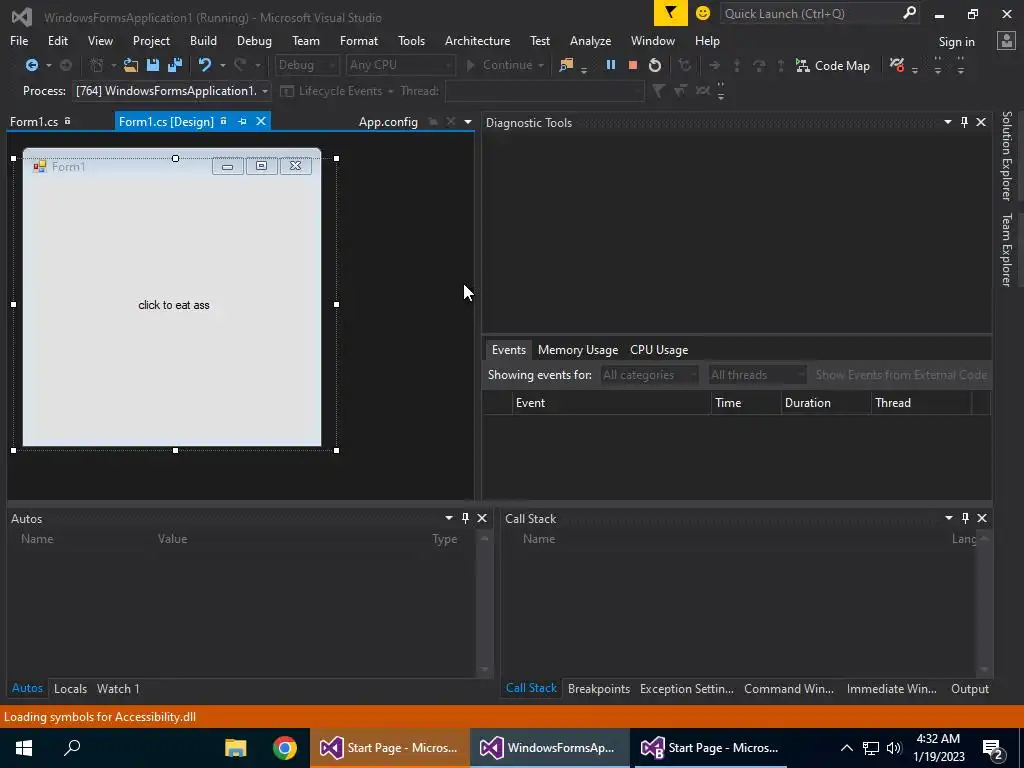Open the Debug menu

coord(254,40)
